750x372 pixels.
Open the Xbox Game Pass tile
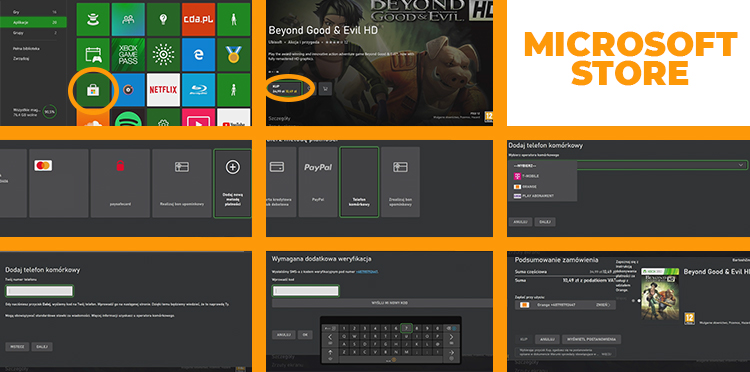pos(128,55)
